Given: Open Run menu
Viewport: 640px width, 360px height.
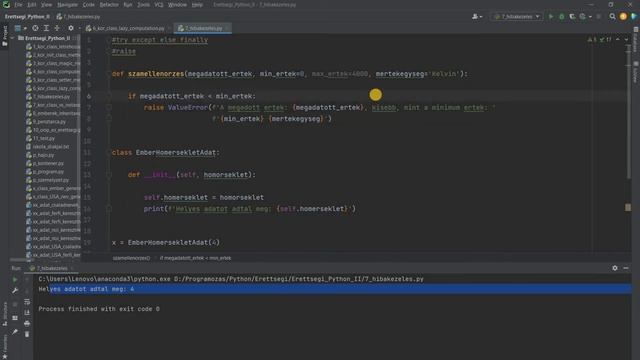Looking at the screenshot, I should (x=128, y=5).
